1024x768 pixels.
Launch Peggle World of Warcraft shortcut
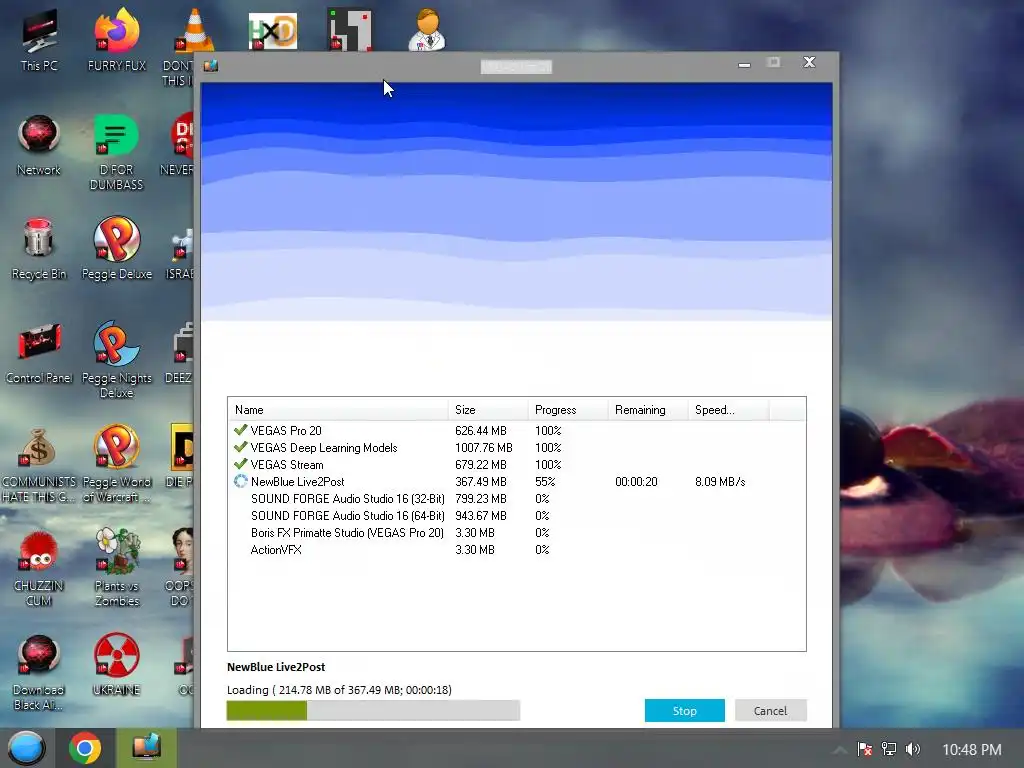[x=116, y=464]
